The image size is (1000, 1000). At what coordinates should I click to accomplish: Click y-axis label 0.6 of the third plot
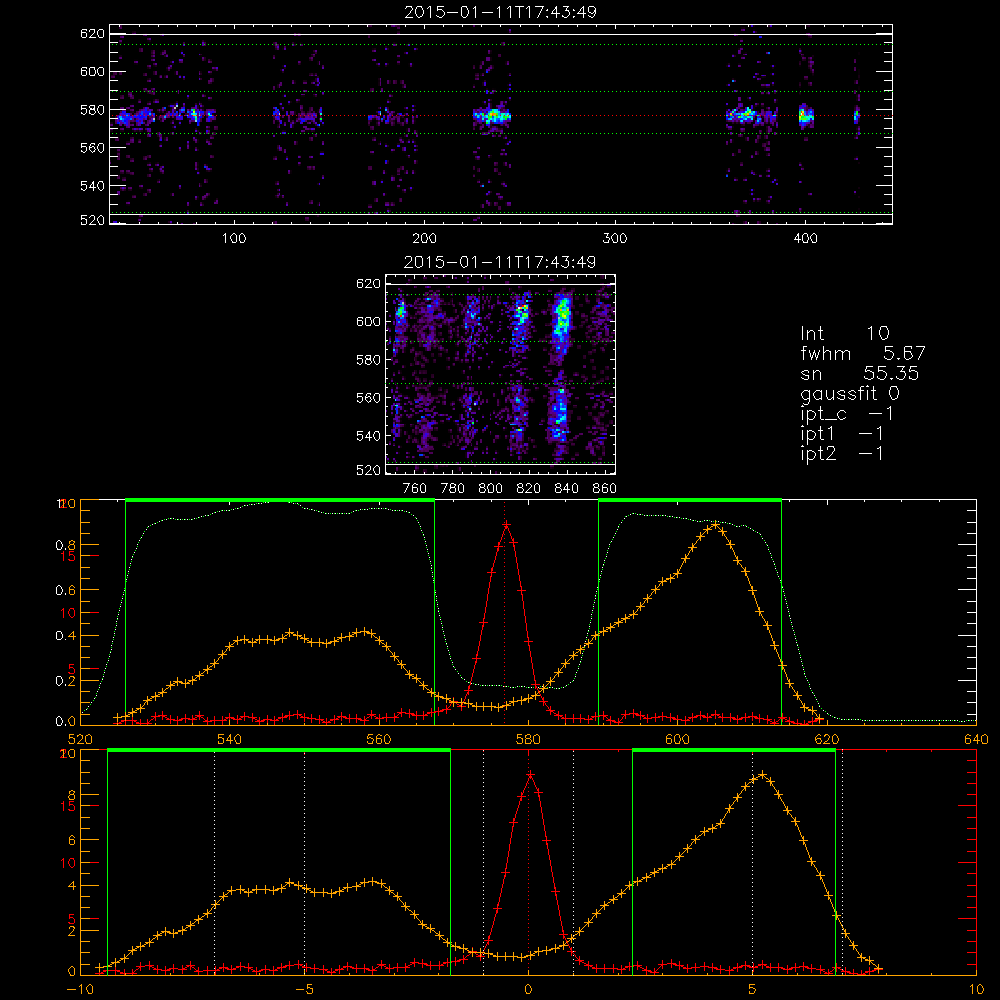tap(65, 591)
